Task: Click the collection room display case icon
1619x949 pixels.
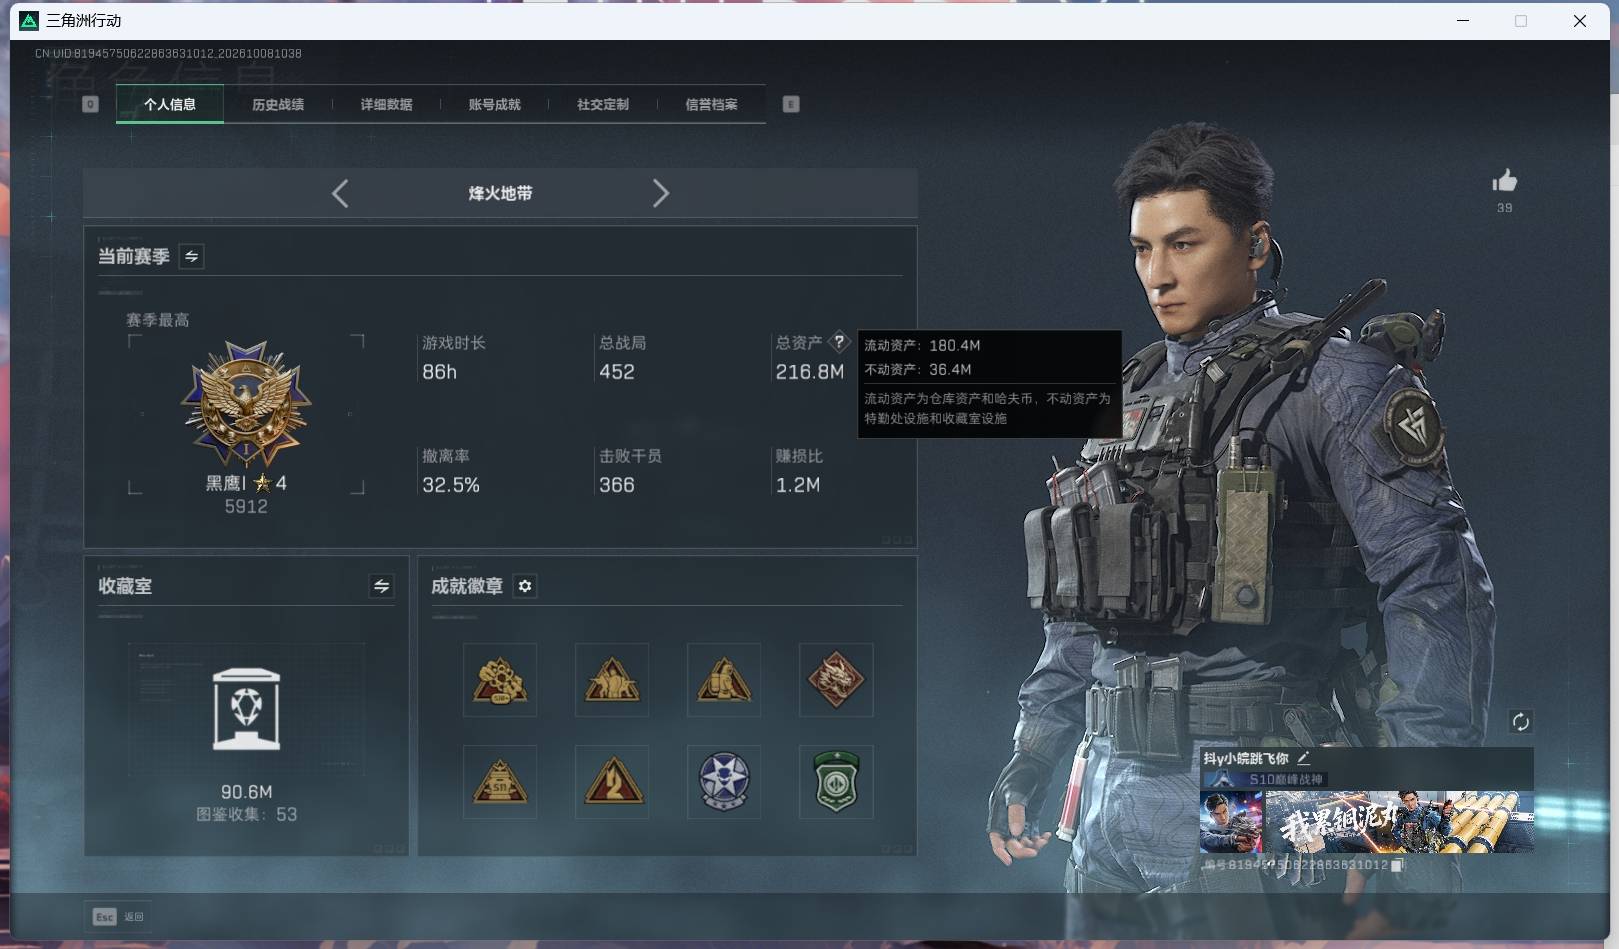Action: pyautogui.click(x=246, y=709)
